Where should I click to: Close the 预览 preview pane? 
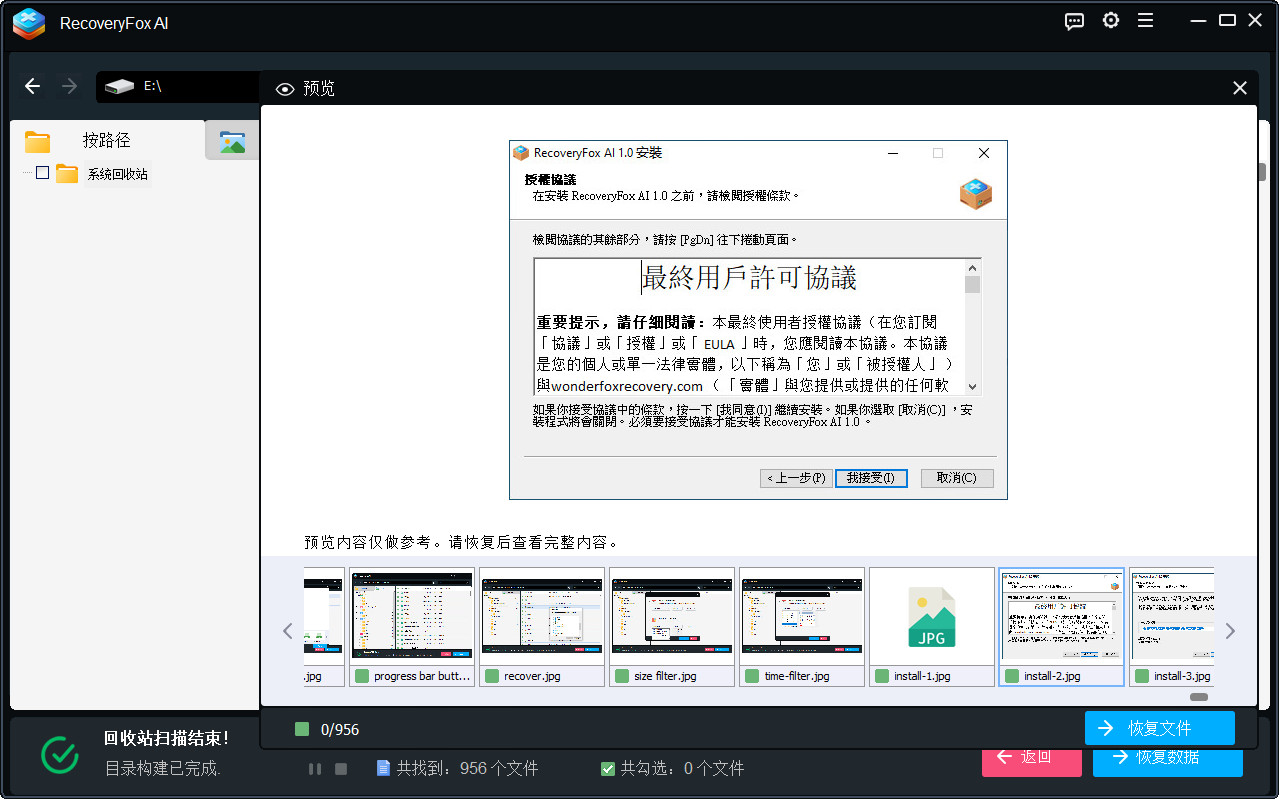pos(1239,87)
